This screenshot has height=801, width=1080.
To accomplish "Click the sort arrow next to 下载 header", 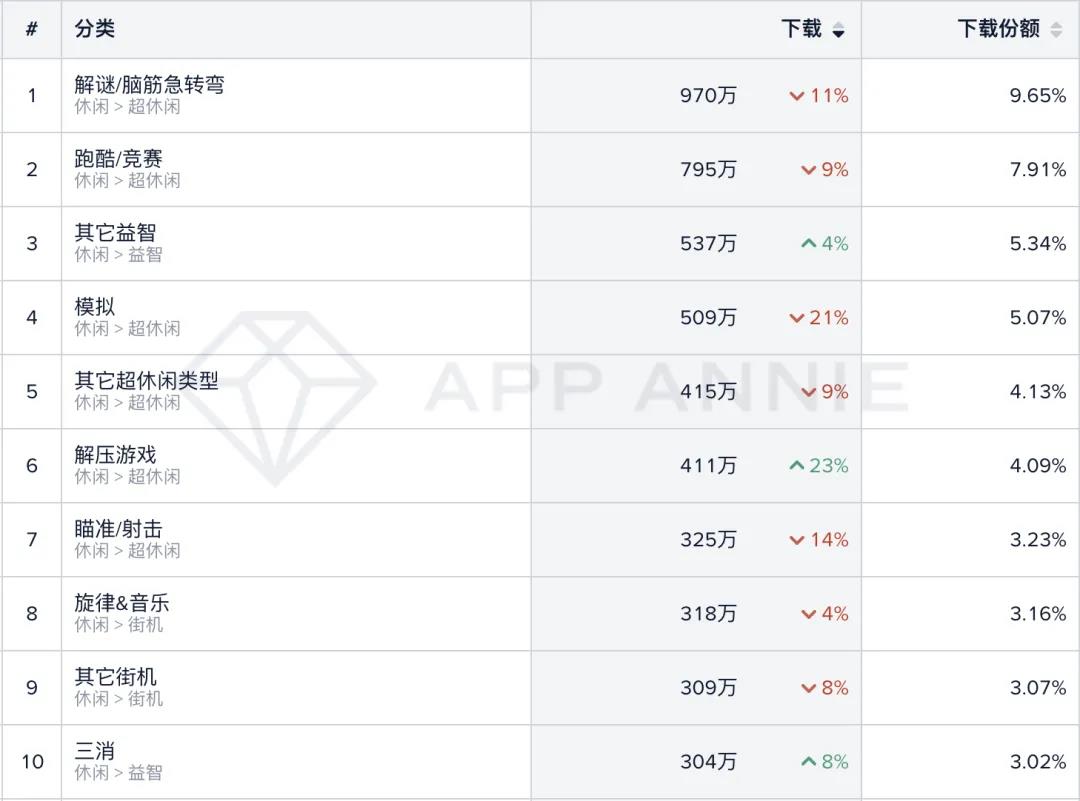I will tap(836, 30).
